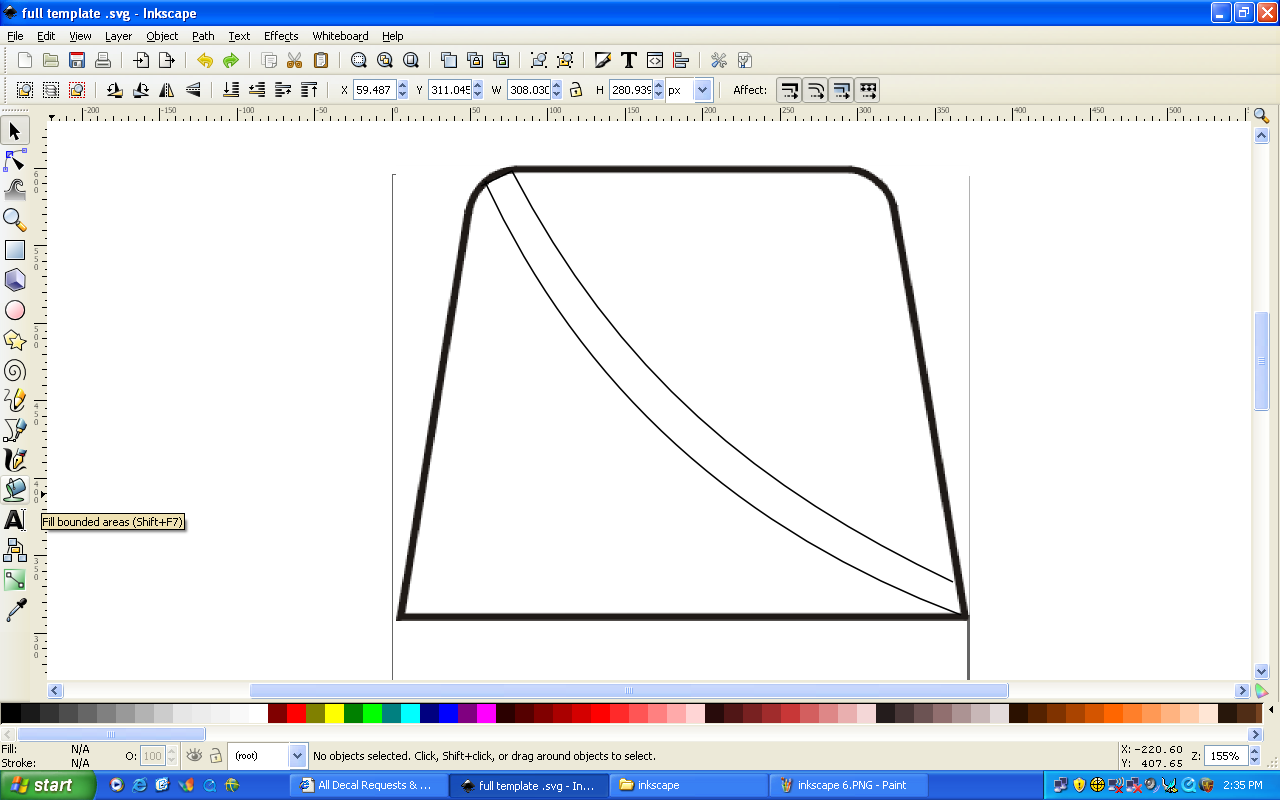Viewport: 1280px width, 800px height.
Task: Select the Calligraphy tool
Action: 15,460
